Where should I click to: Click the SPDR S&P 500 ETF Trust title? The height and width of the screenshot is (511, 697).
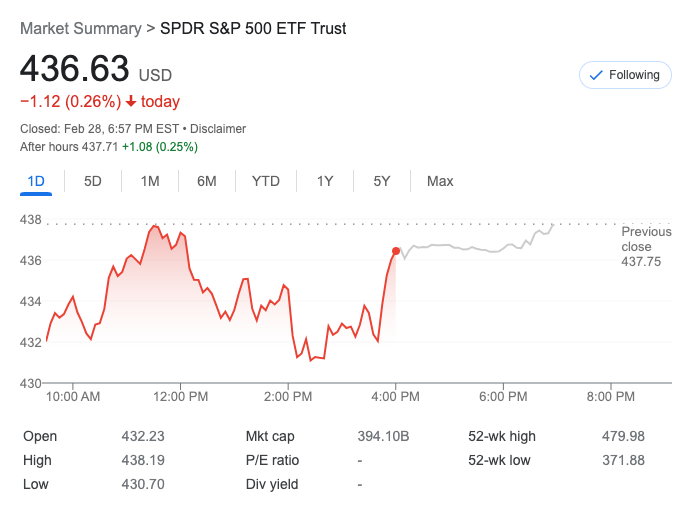253,29
